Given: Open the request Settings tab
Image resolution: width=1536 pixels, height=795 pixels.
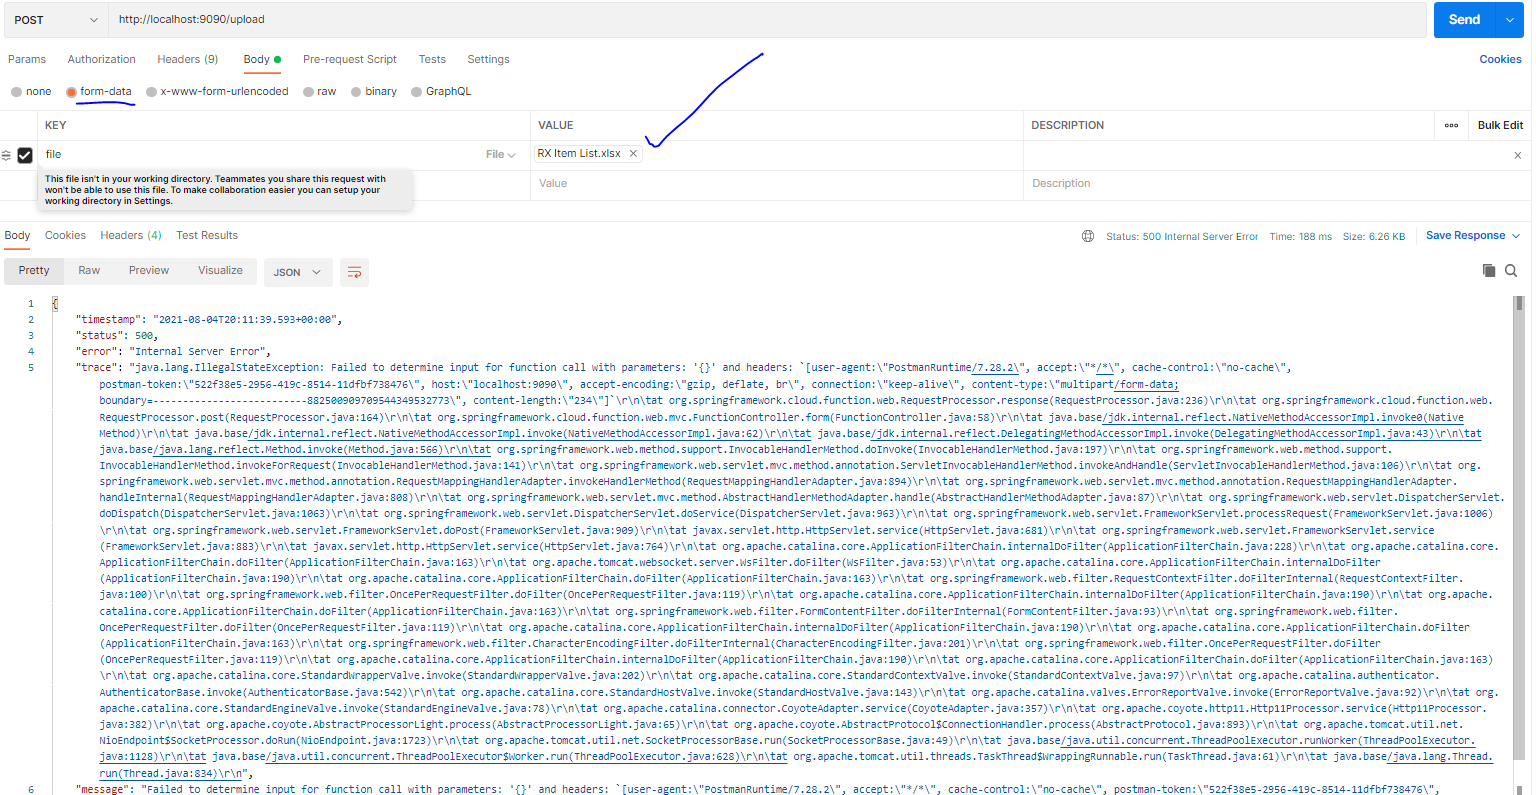Looking at the screenshot, I should tap(488, 59).
